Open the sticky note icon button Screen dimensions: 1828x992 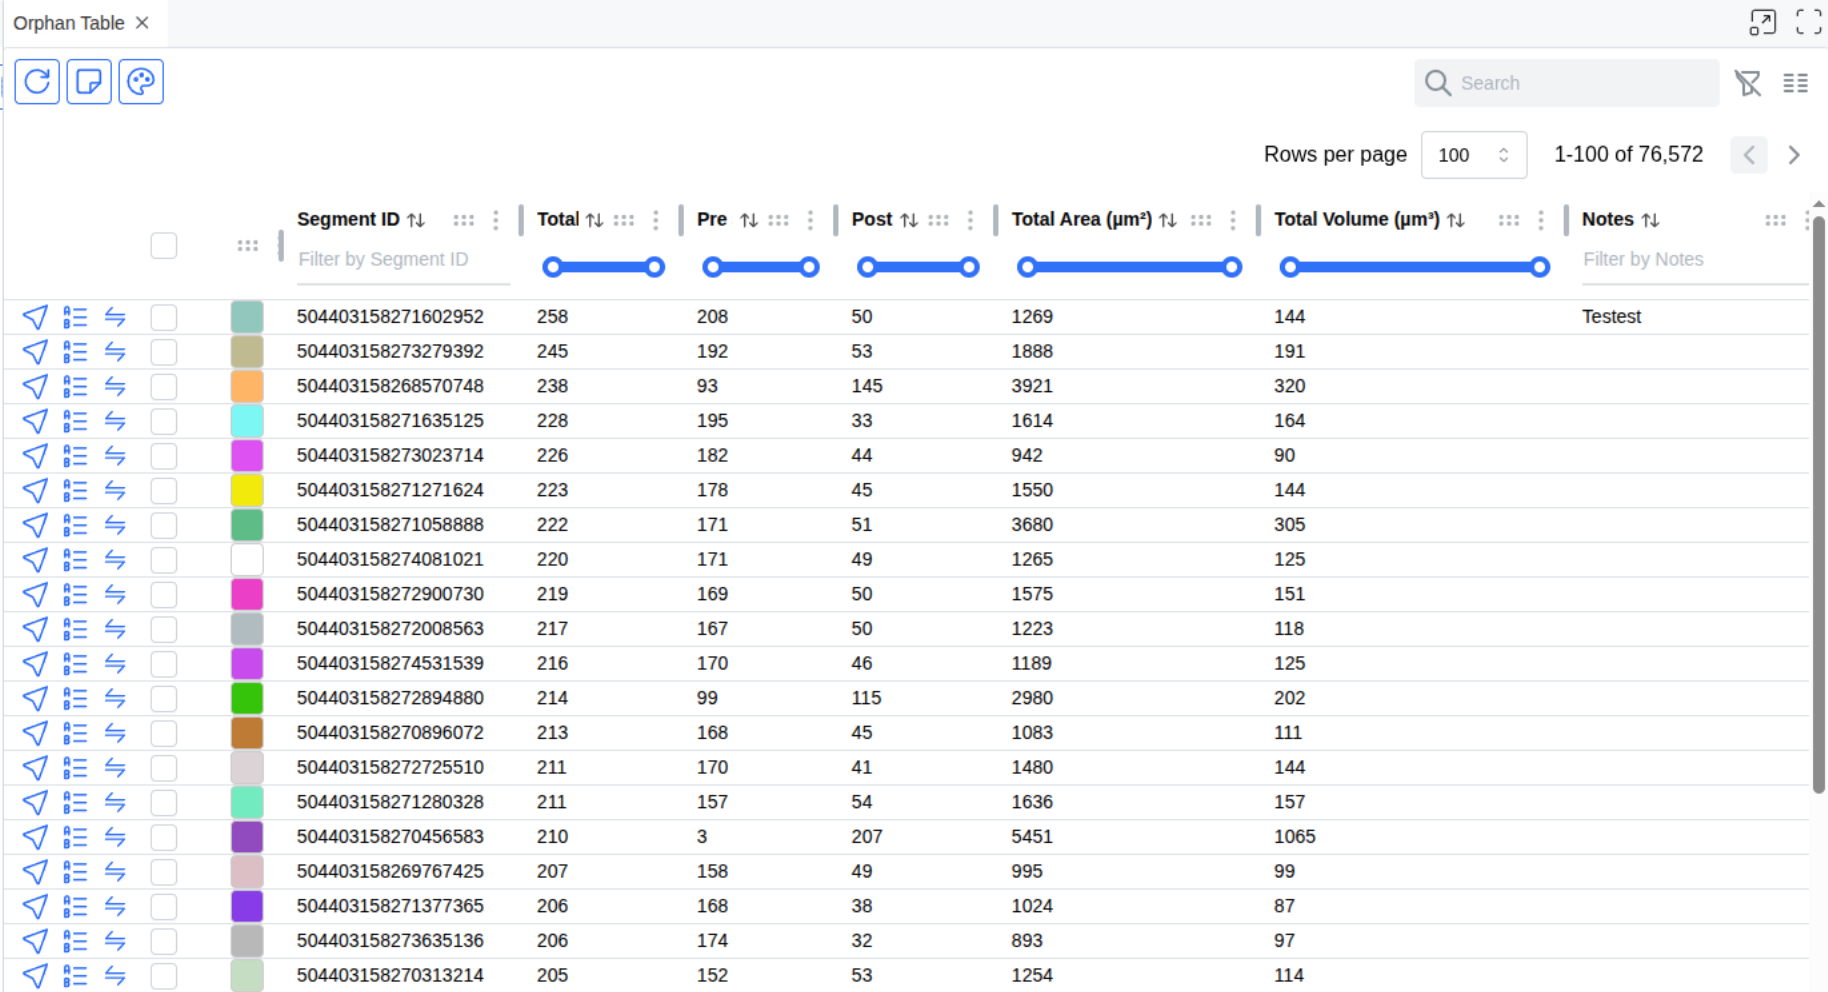pos(89,81)
